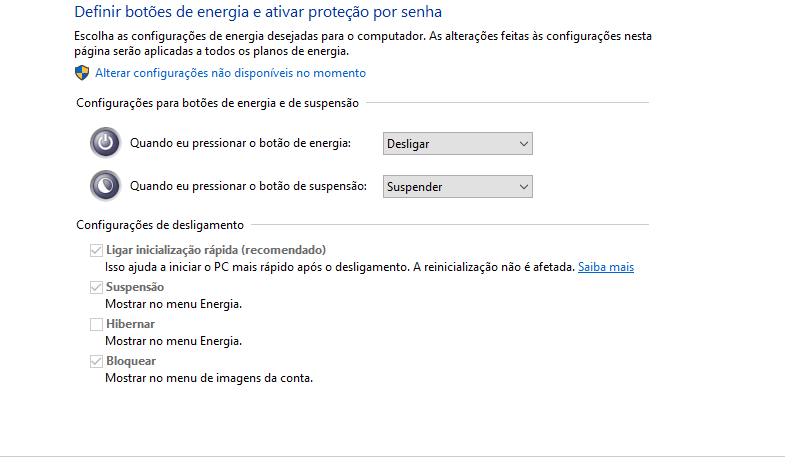Click the 'Definir botões de energia' page heading
This screenshot has width=785, height=463.
point(258,12)
